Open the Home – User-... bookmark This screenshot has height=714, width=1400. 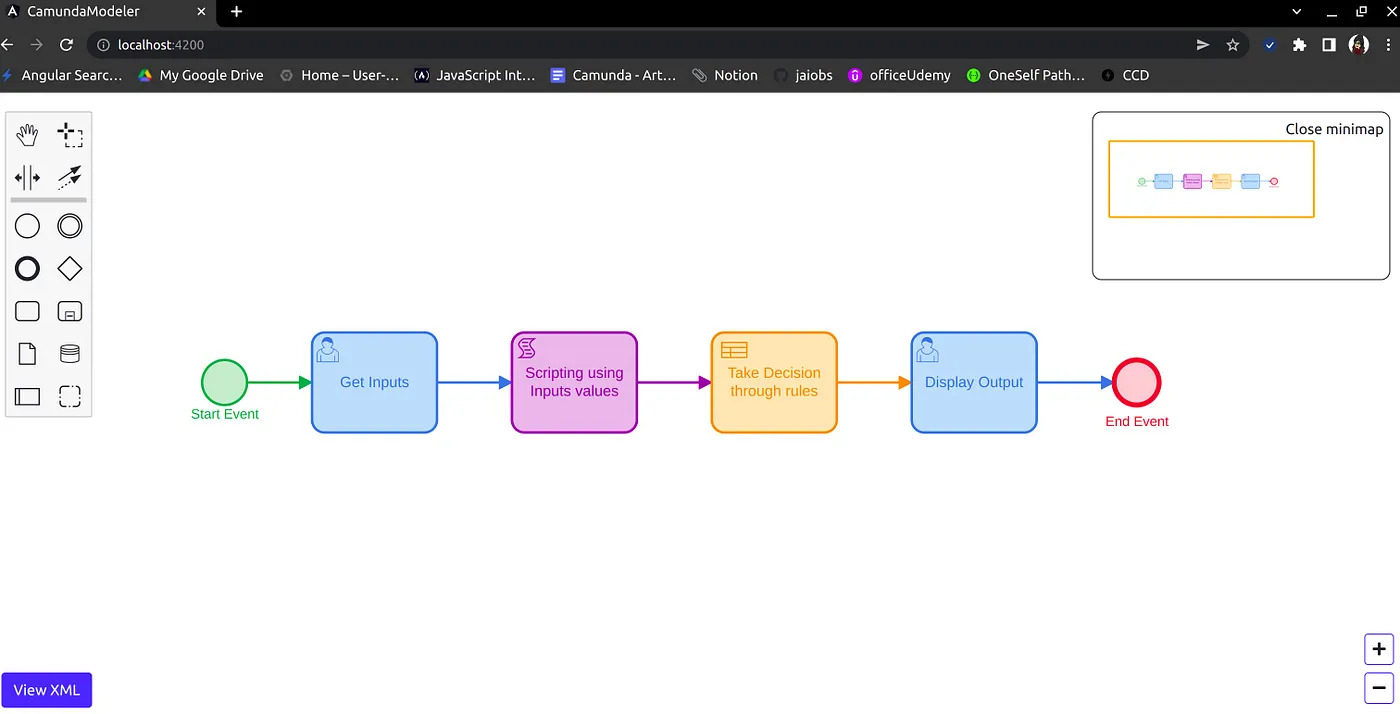pyautogui.click(x=339, y=75)
